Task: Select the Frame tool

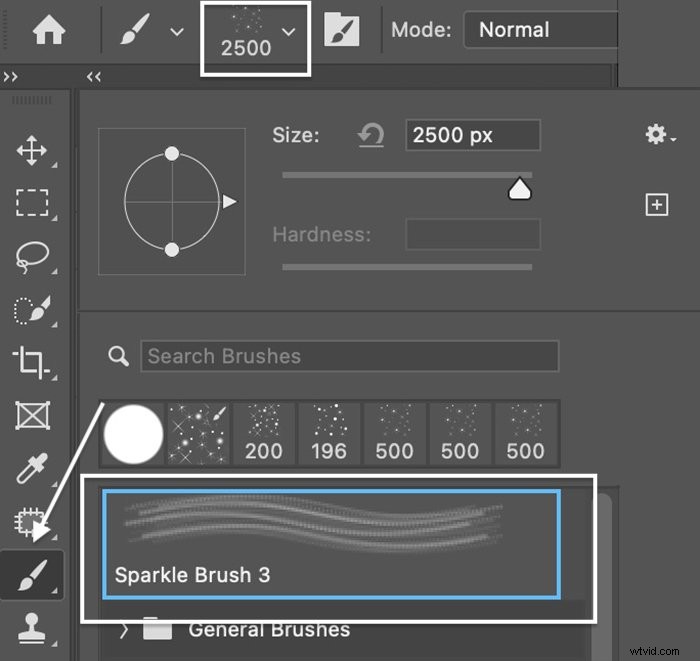Action: [x=32, y=416]
